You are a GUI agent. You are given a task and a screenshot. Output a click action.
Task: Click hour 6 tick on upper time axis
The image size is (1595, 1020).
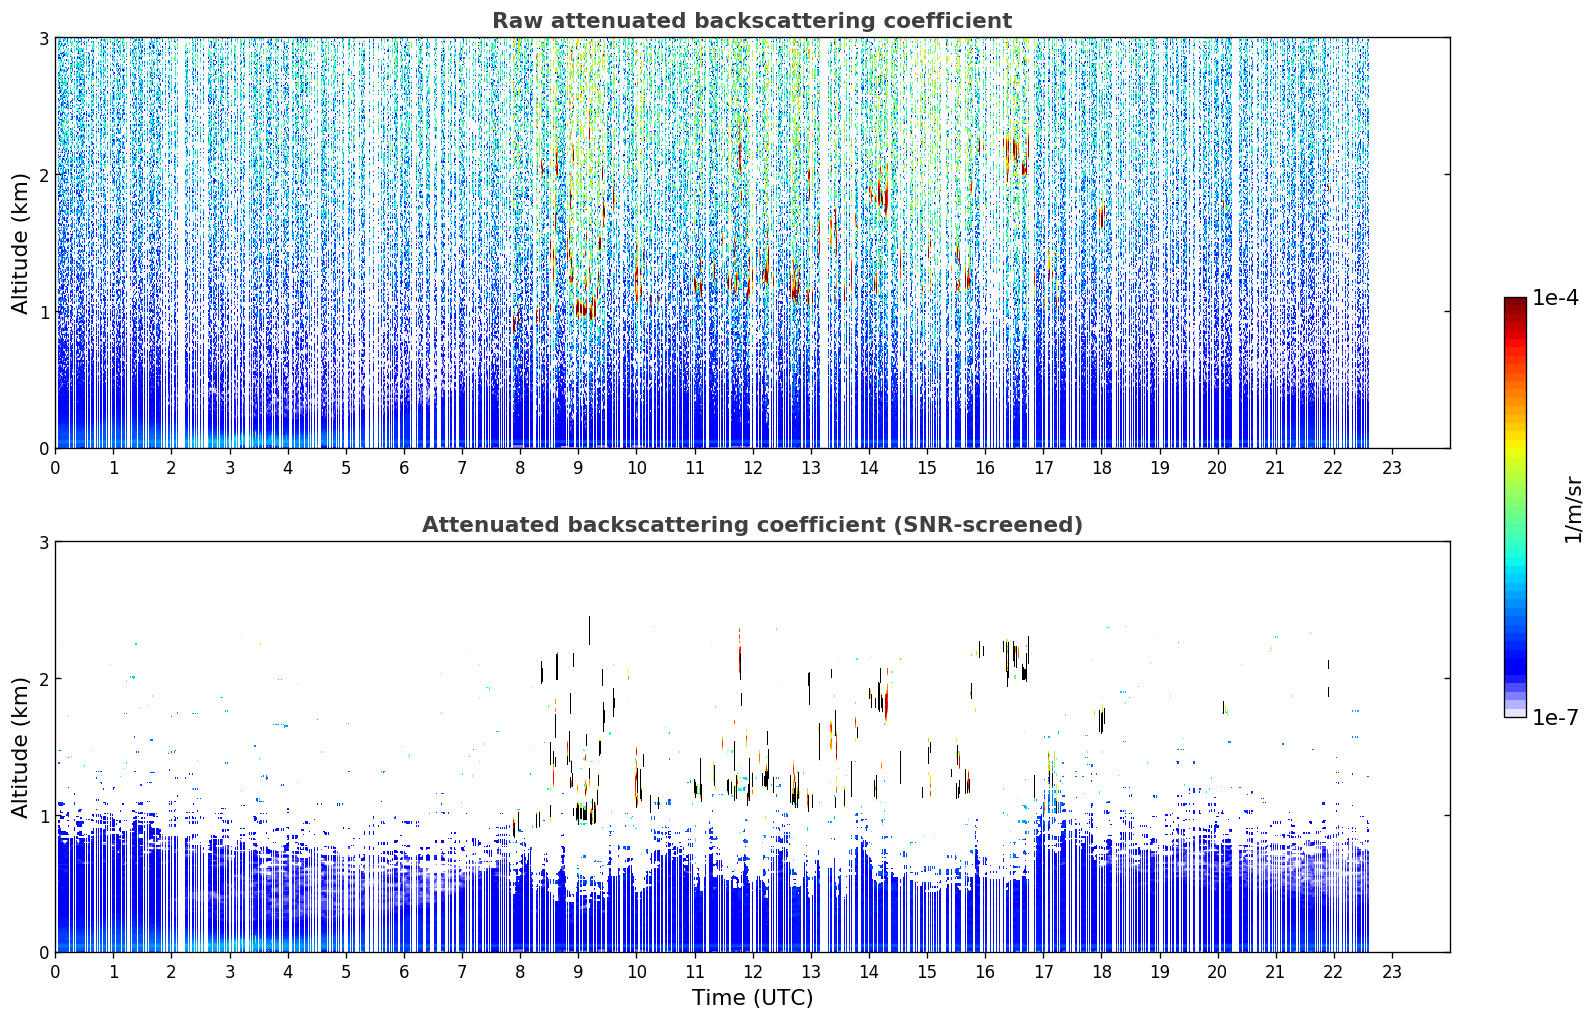pos(404,467)
